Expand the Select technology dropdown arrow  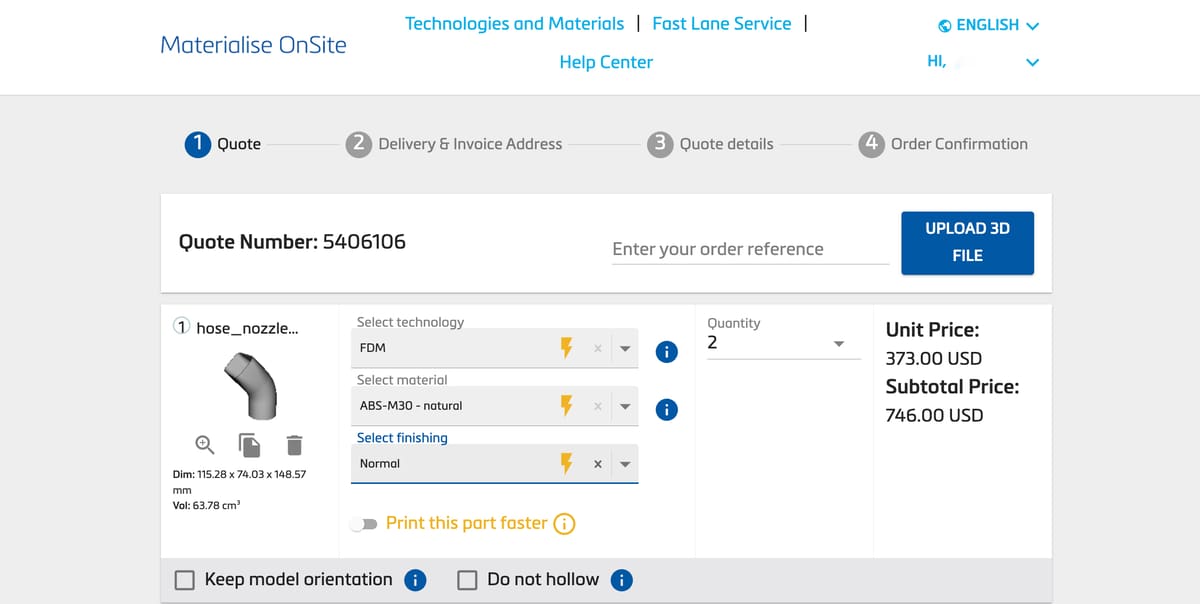coord(625,349)
